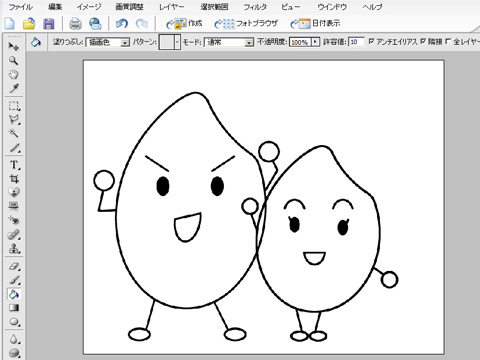Open the パターン picker dropdown arrow
This screenshot has height=360, width=480.
point(177,42)
